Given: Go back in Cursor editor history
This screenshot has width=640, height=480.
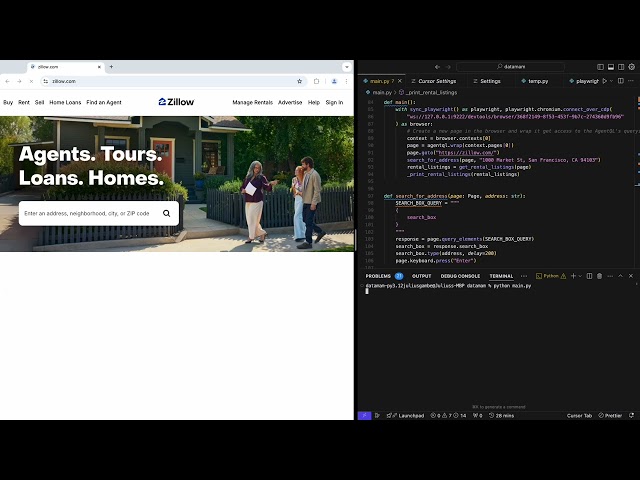Looking at the screenshot, I should (x=438, y=67).
